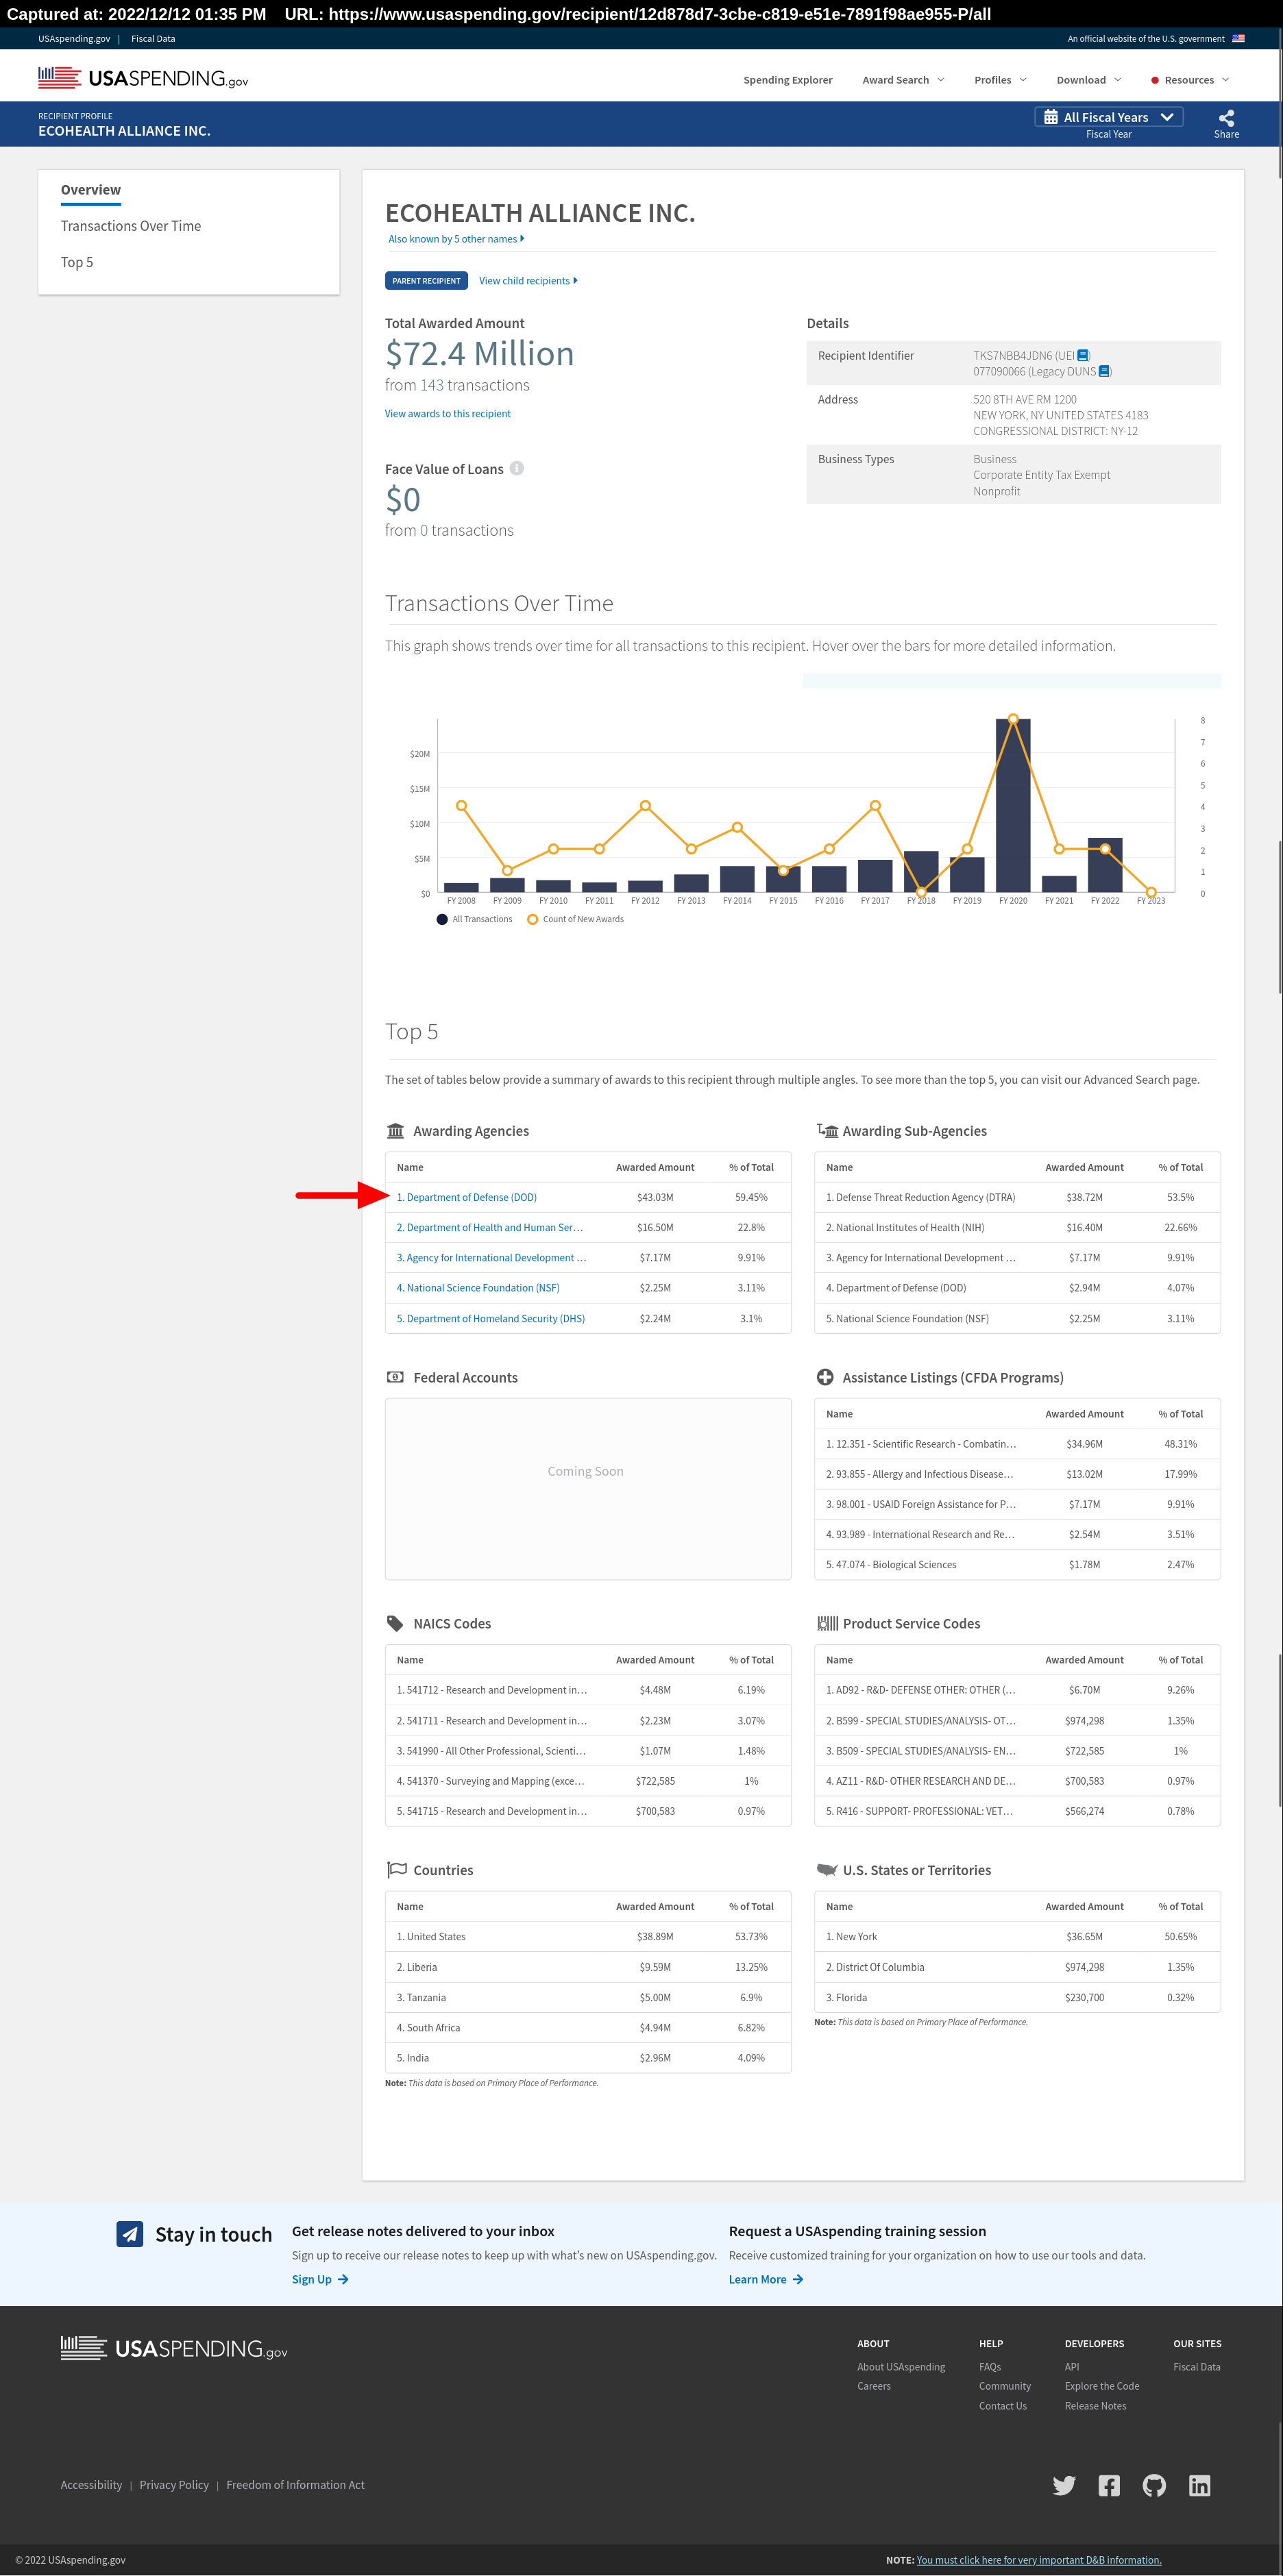Click the USAspending.gov header logo
This screenshot has width=1283, height=2576.
143,78
